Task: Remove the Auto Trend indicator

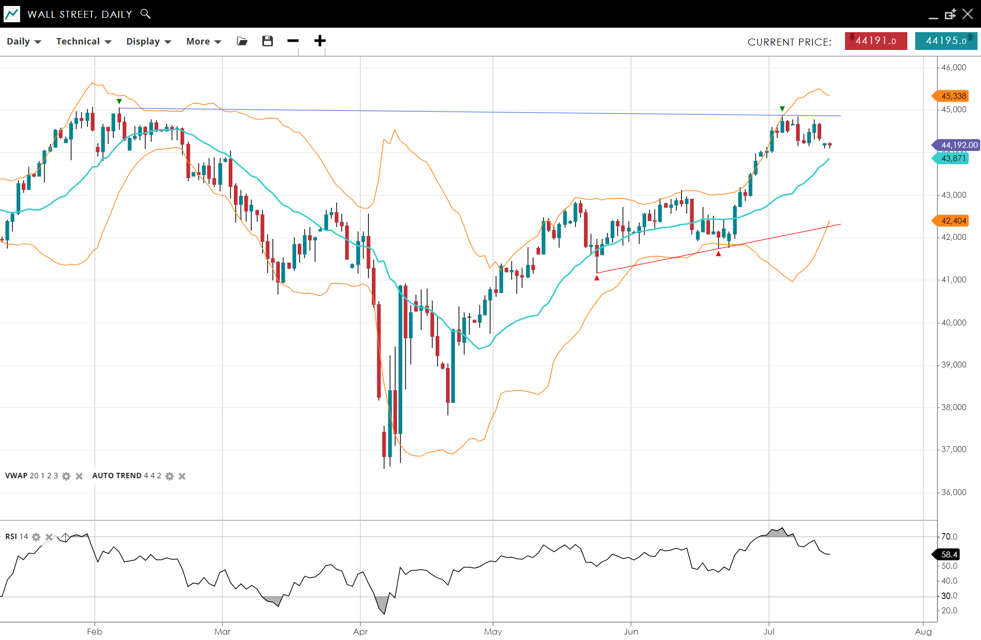Action: pyautogui.click(x=182, y=476)
